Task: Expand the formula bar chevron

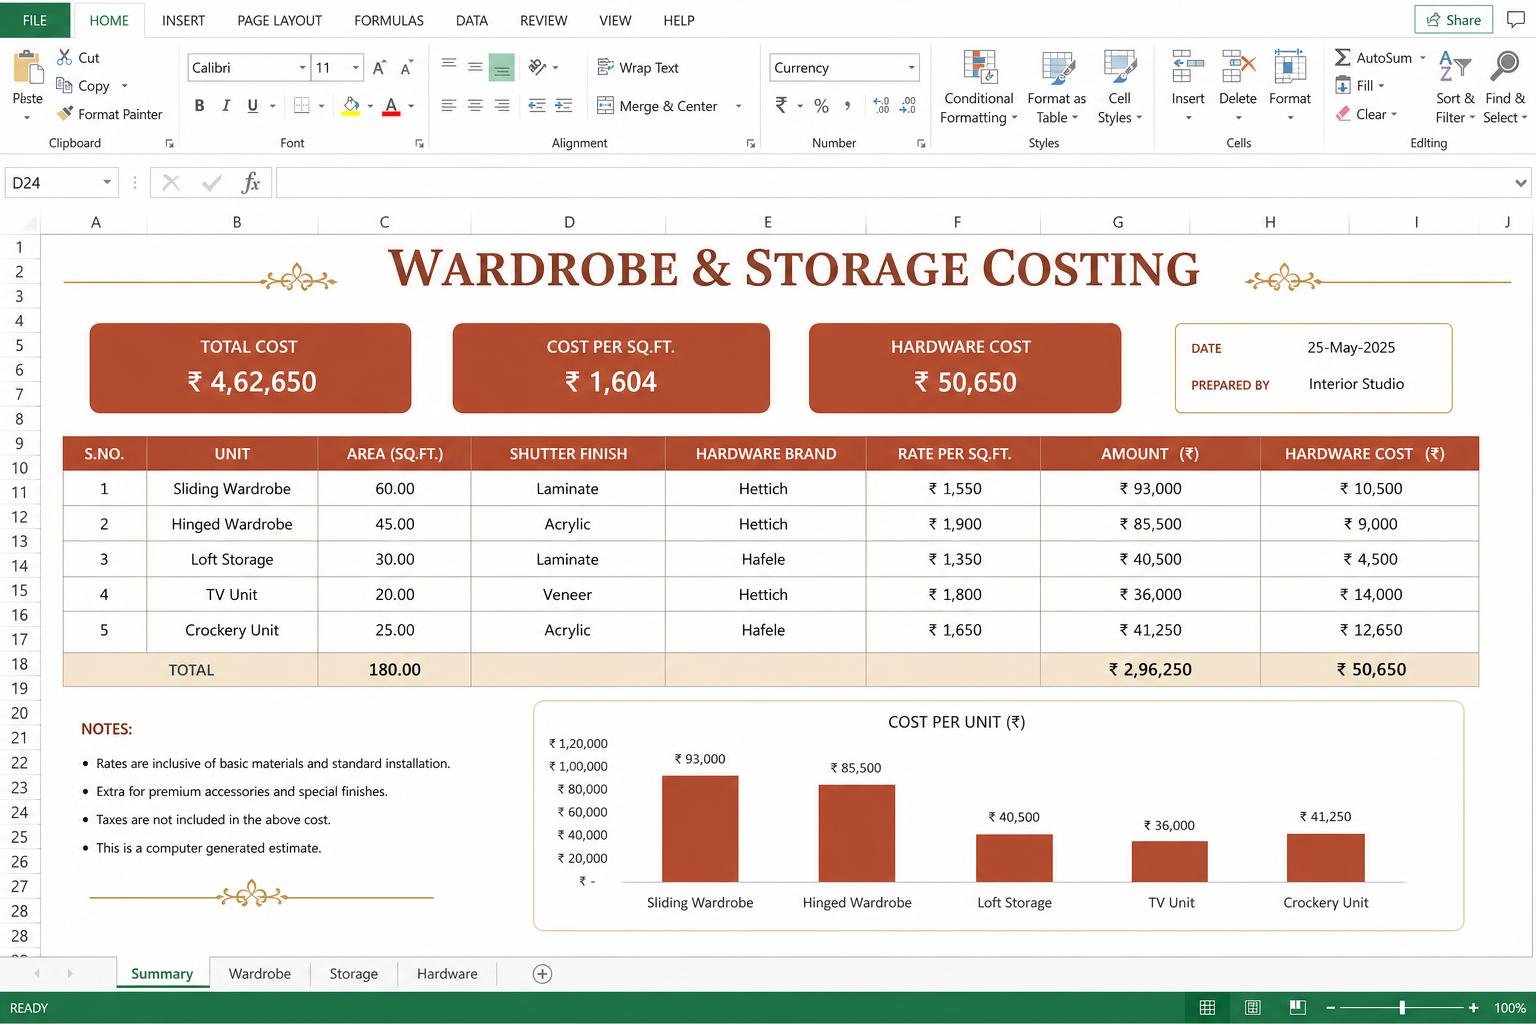Action: (1521, 183)
